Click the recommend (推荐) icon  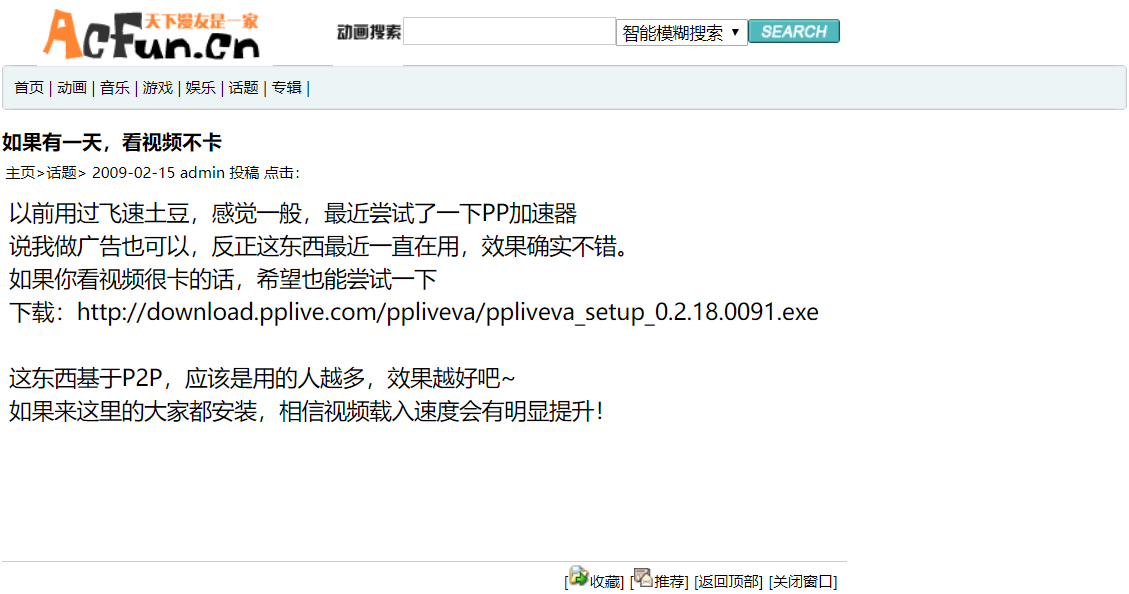point(643,577)
